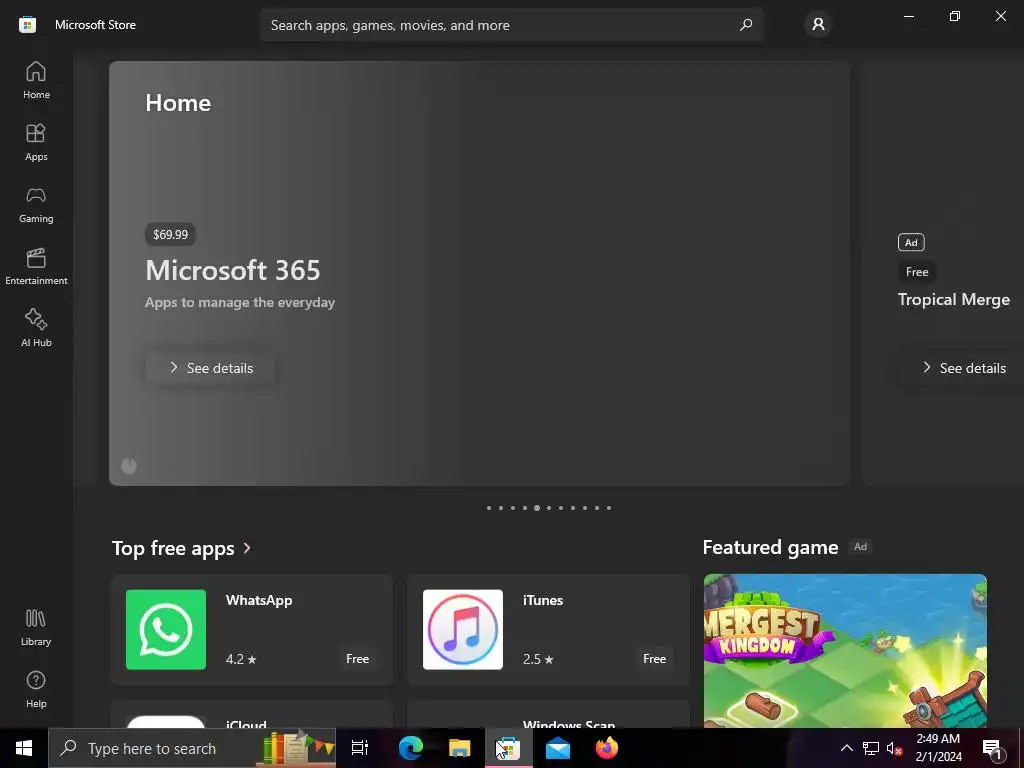Open the Mergest Kingdom featured game image

coord(845,650)
